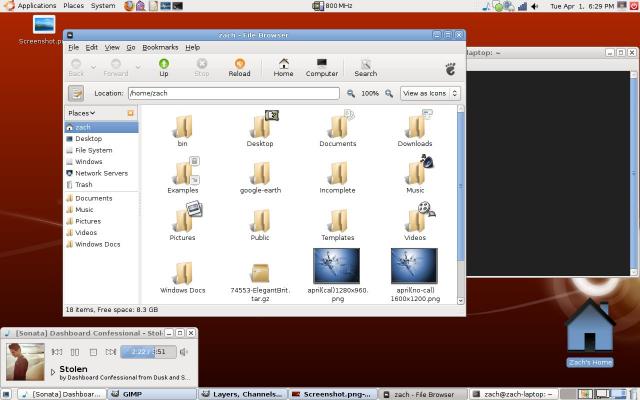
Task: Open the Applications menu in top panel
Action: 37,6
